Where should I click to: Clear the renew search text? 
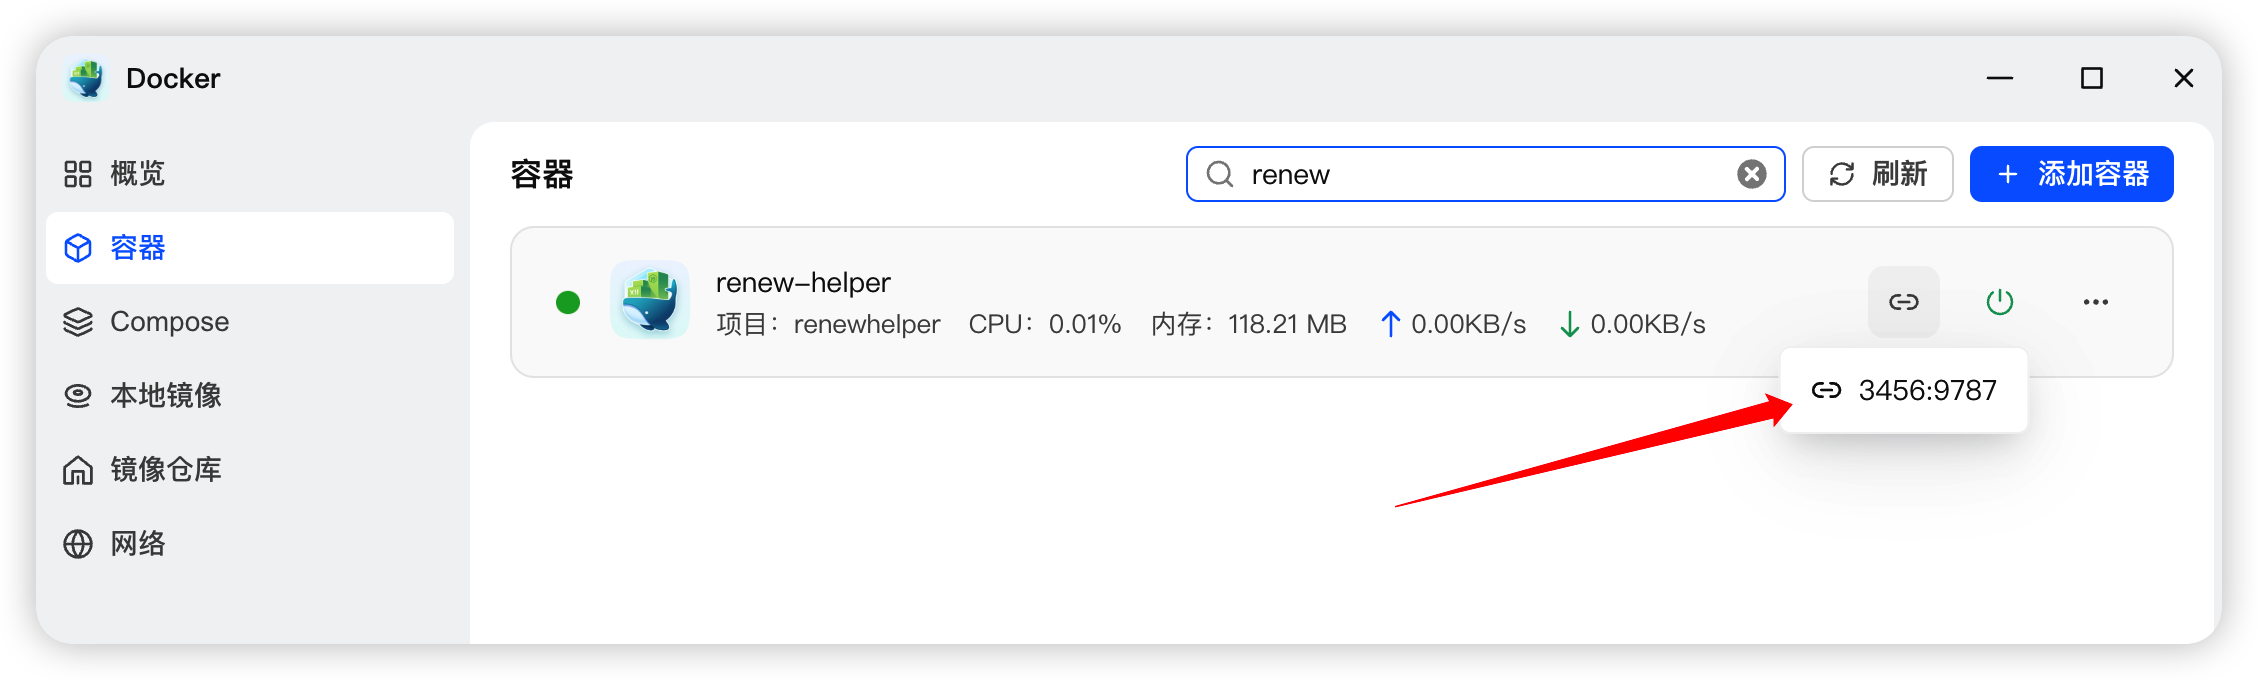pos(1751,175)
